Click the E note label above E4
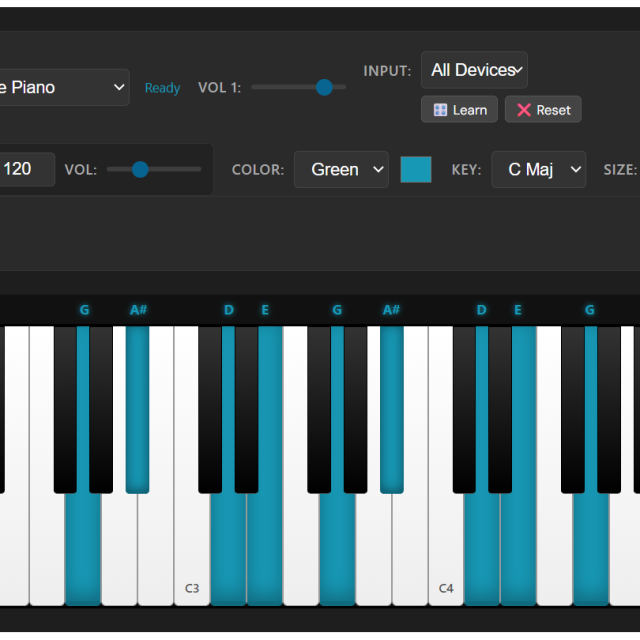This screenshot has height=640, width=640. pos(518,310)
